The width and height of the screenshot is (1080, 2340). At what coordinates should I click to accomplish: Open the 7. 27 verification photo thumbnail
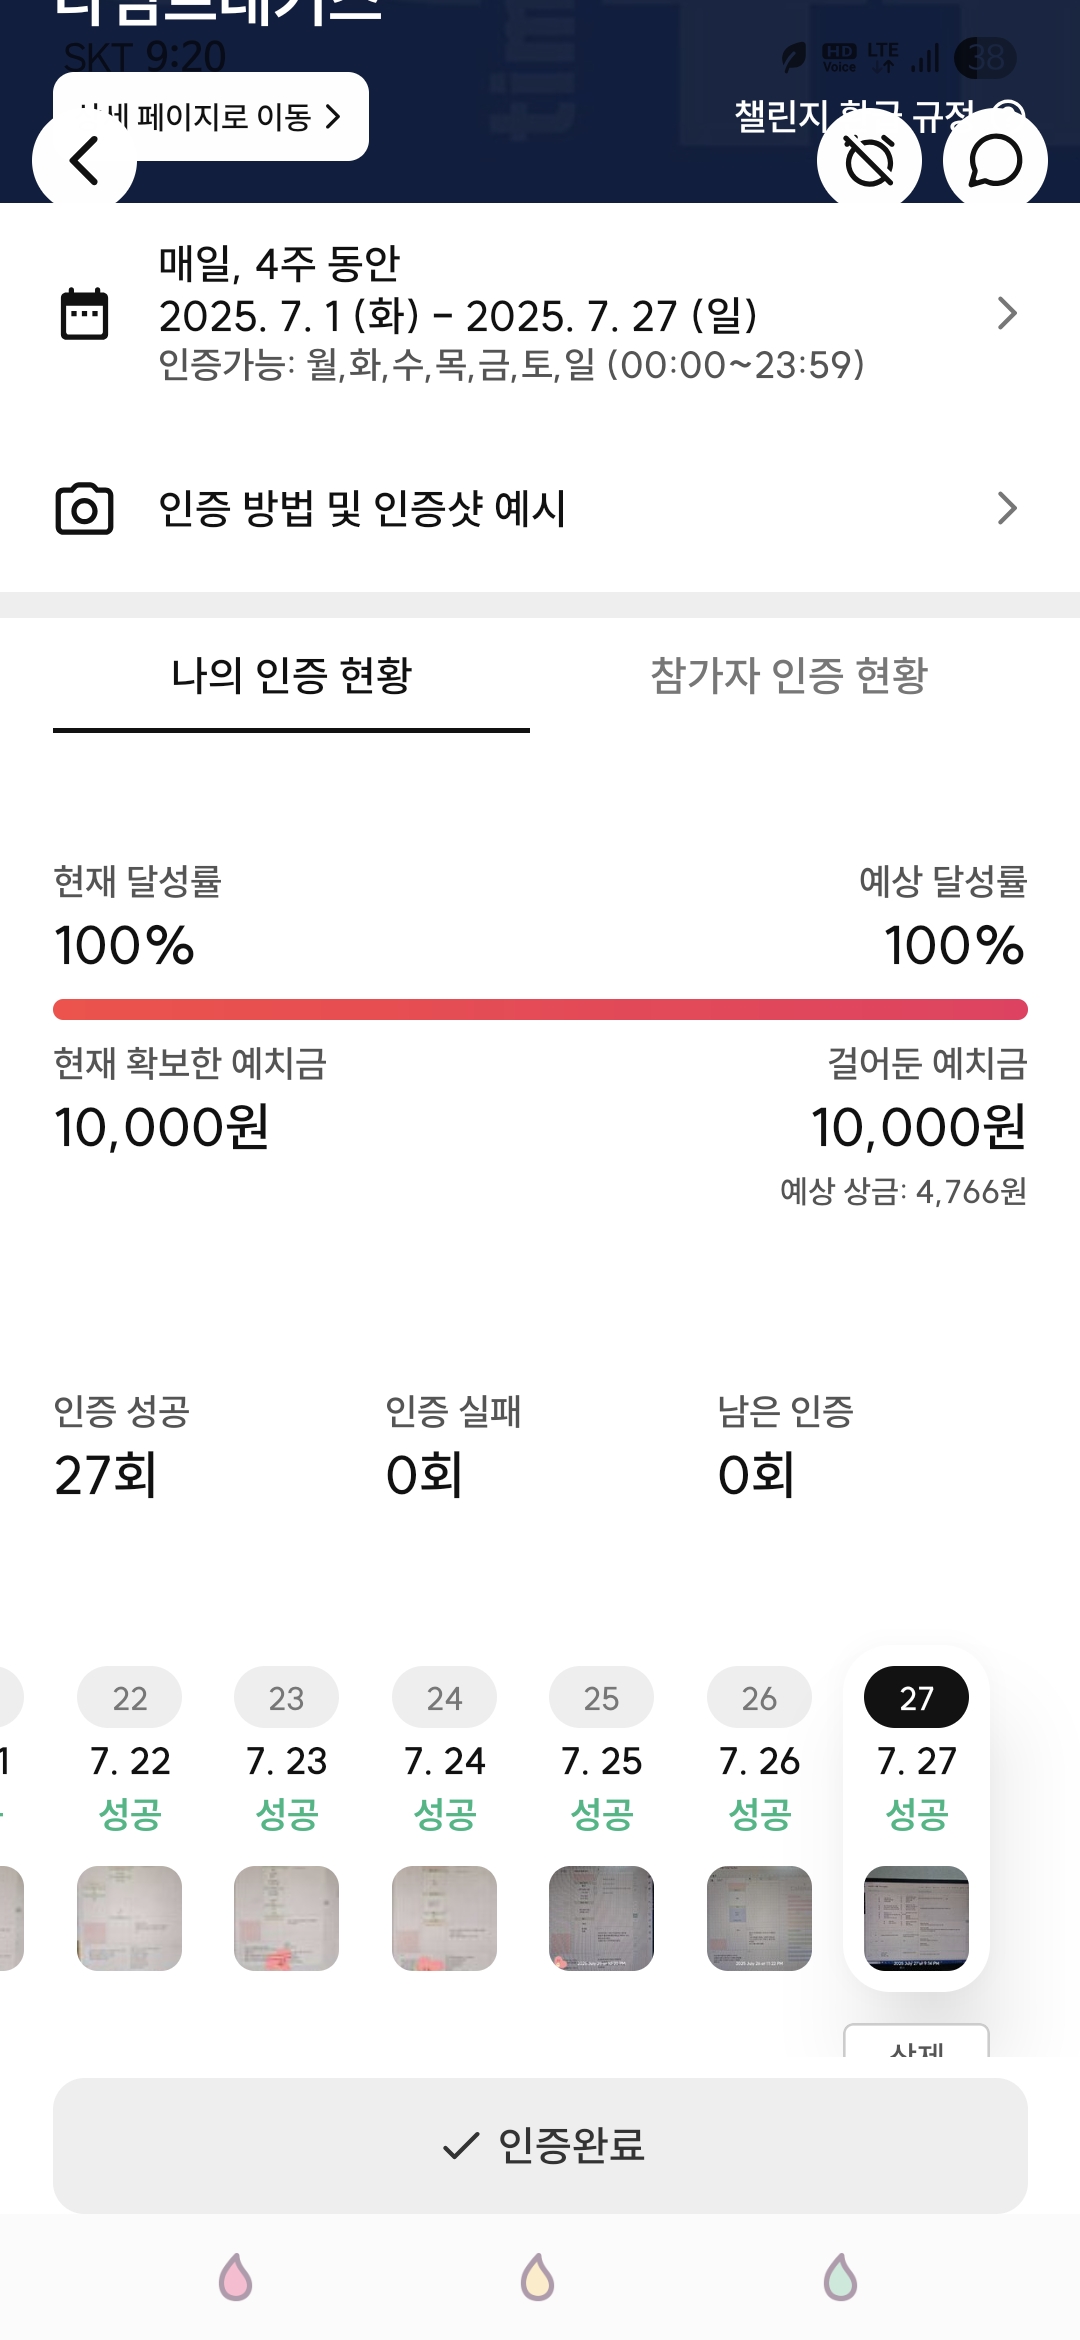point(916,1918)
